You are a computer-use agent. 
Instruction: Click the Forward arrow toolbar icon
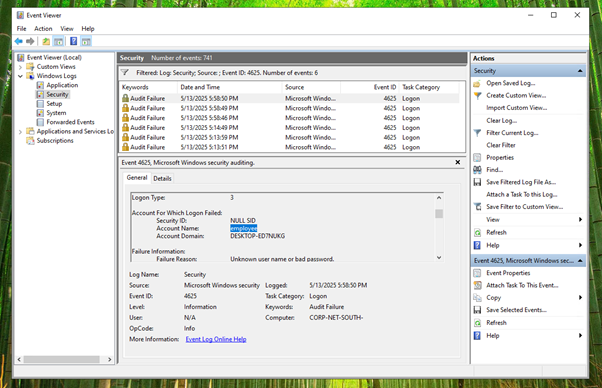coord(30,41)
